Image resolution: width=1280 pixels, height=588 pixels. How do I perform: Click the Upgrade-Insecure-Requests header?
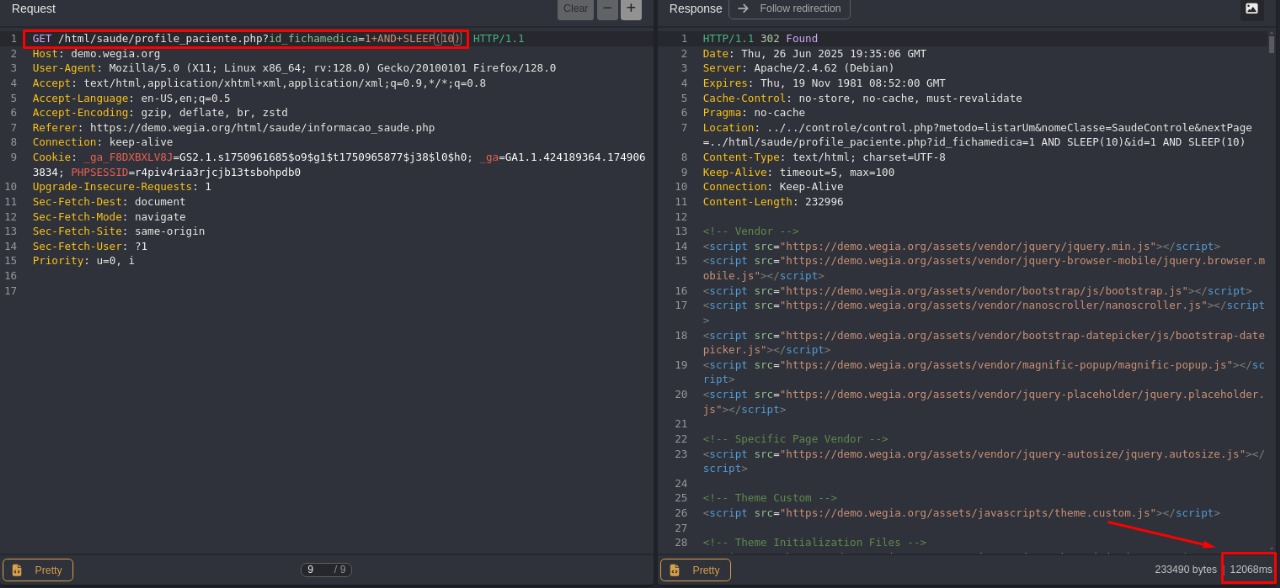click(x=122, y=187)
